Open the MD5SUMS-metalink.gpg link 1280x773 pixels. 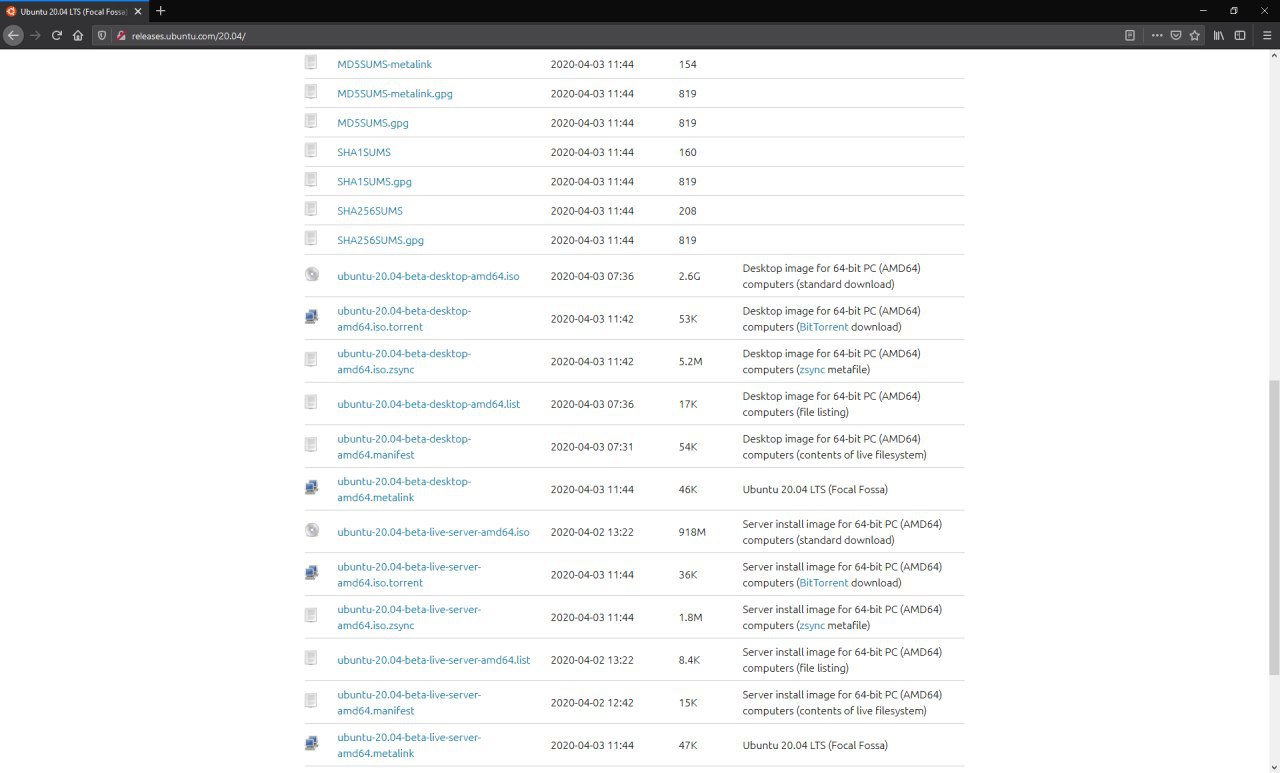pos(395,94)
